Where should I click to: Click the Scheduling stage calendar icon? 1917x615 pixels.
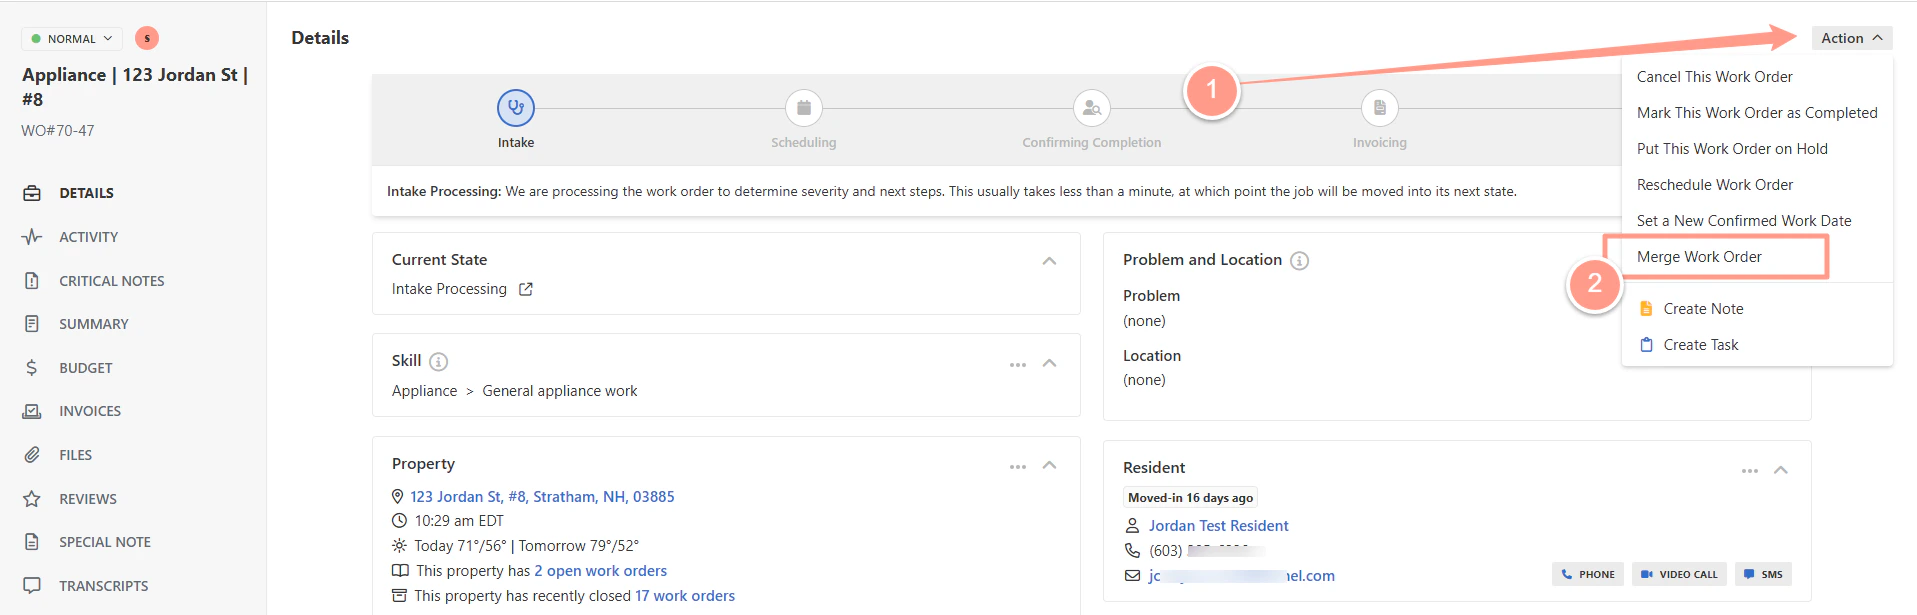(804, 108)
